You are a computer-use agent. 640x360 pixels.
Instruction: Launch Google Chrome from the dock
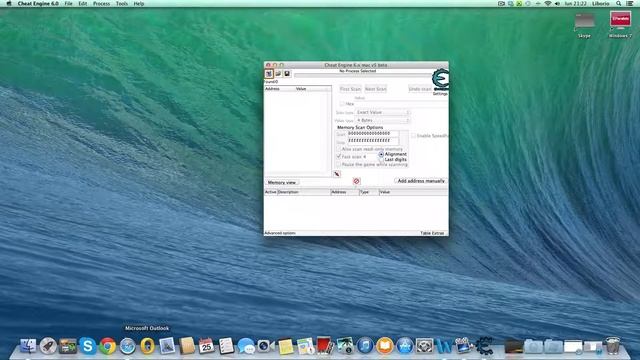(x=108, y=346)
